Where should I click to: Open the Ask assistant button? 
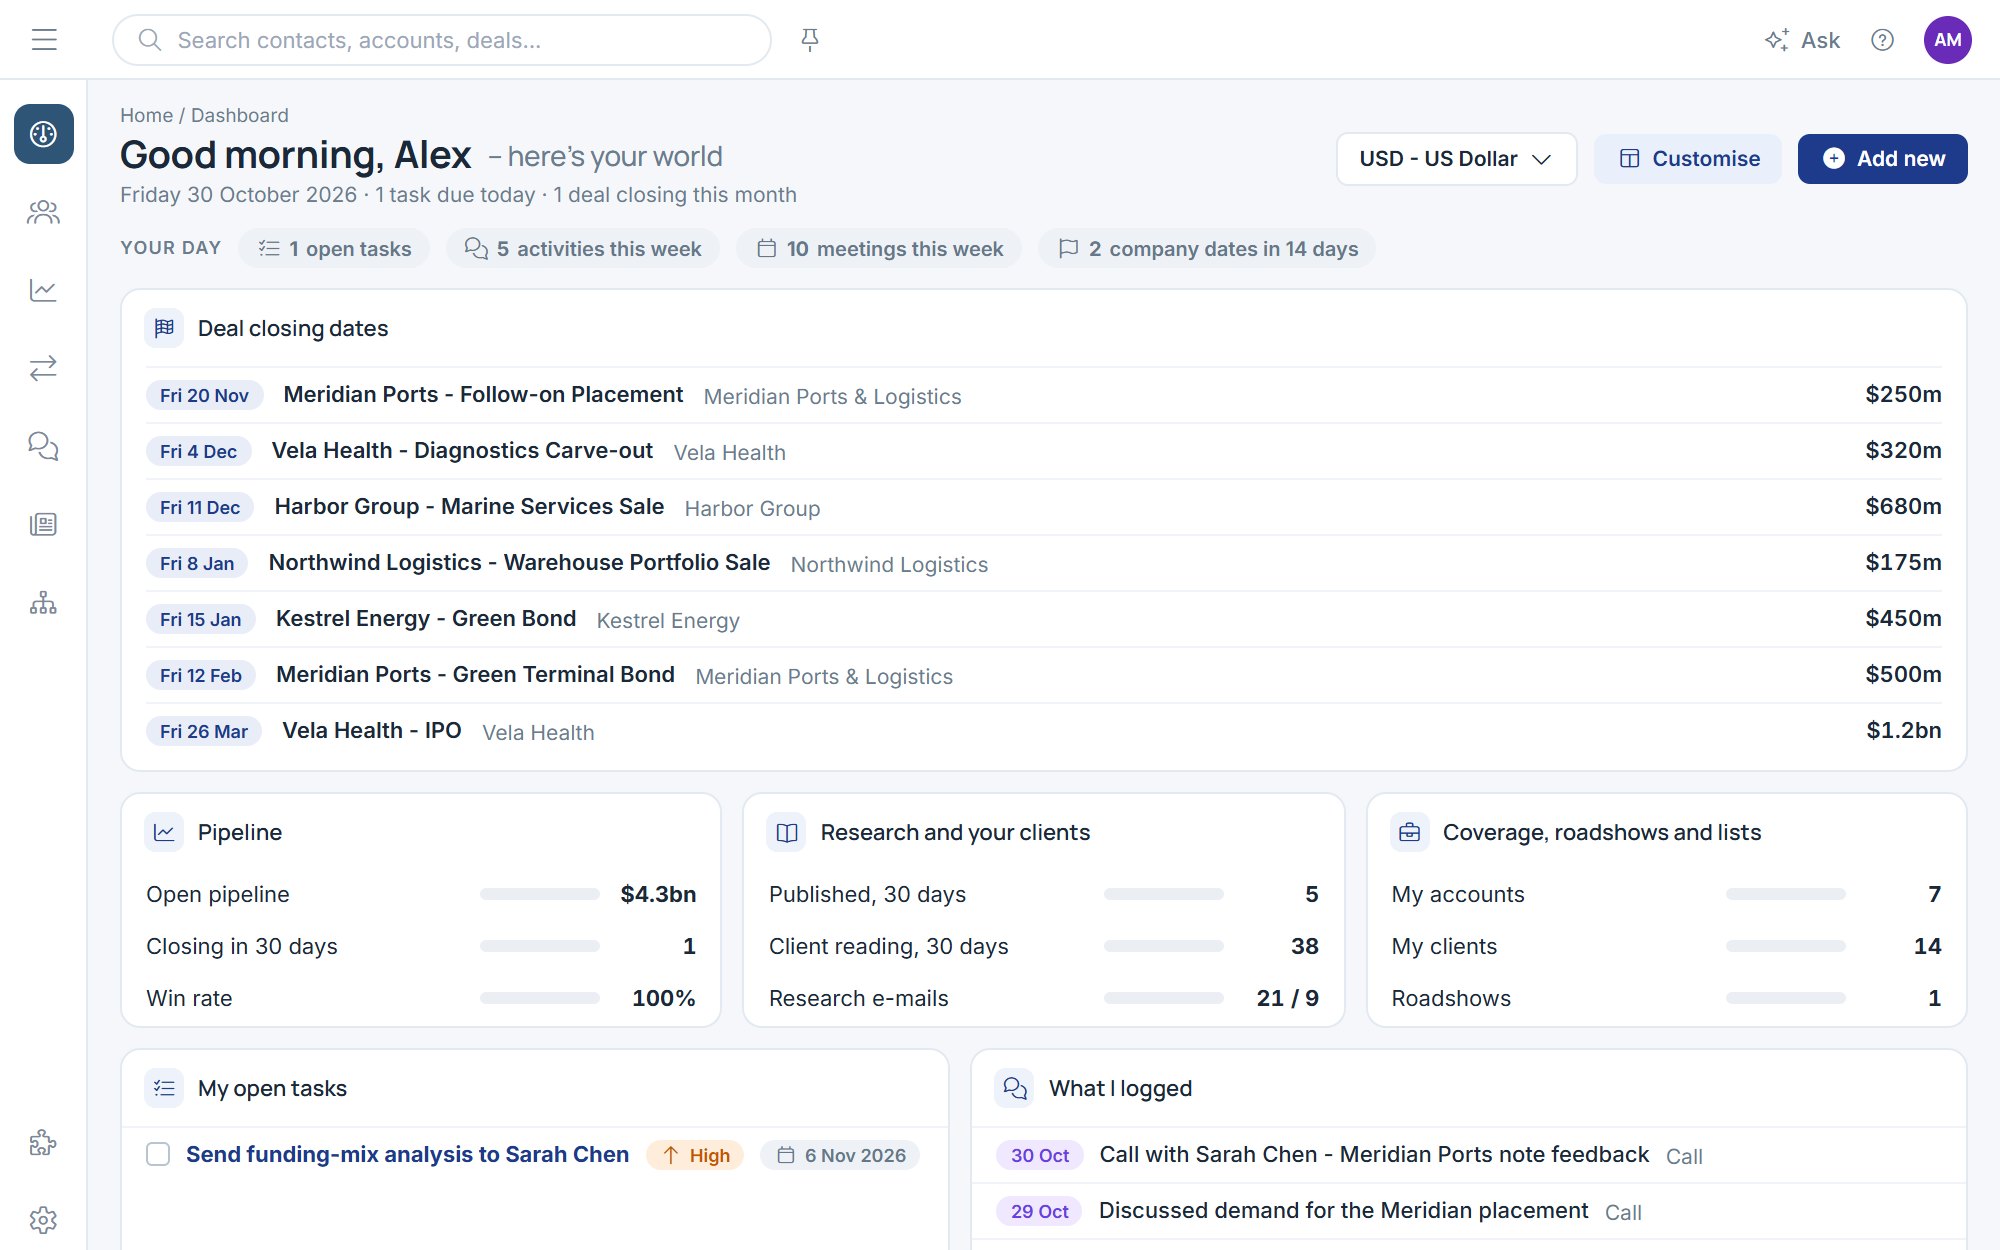pos(1802,40)
